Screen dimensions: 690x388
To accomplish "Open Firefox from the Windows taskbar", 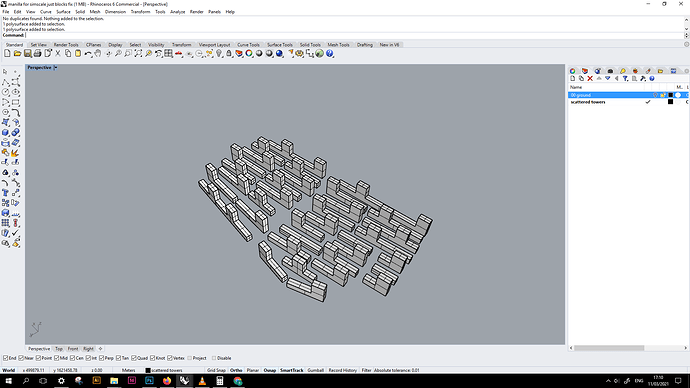I will 167,381.
